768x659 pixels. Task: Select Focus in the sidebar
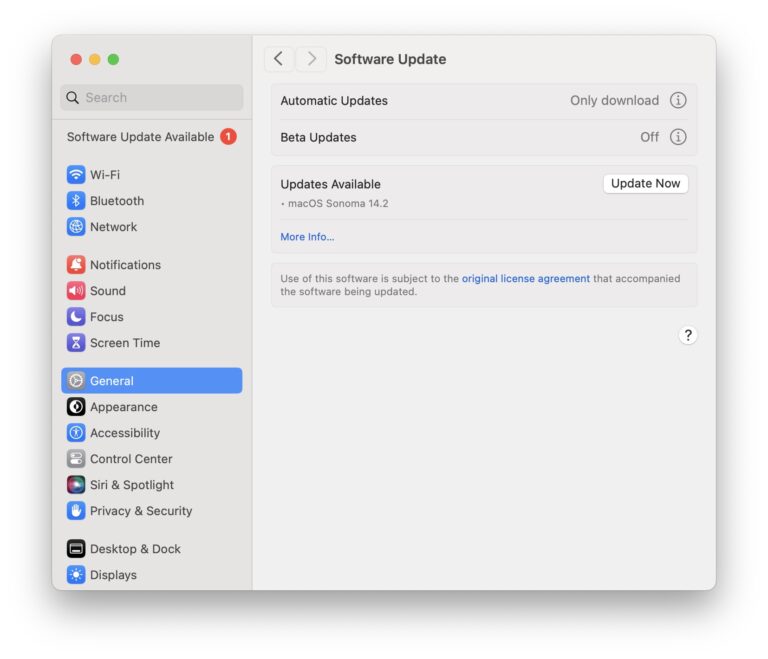[106, 317]
